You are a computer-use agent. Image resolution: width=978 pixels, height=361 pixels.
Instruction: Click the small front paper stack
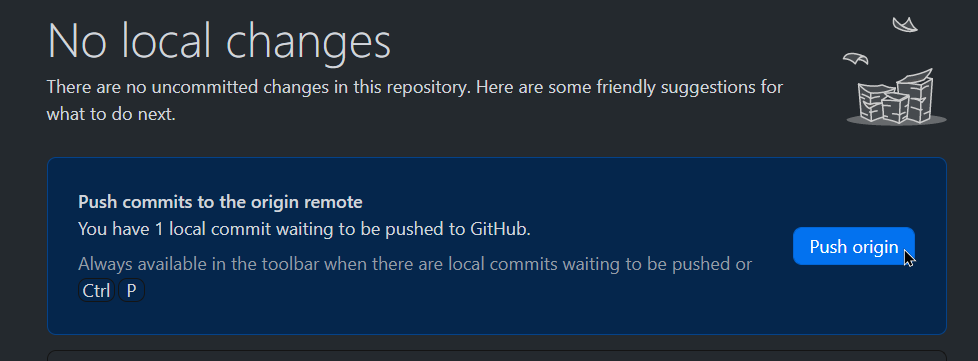tap(896, 108)
